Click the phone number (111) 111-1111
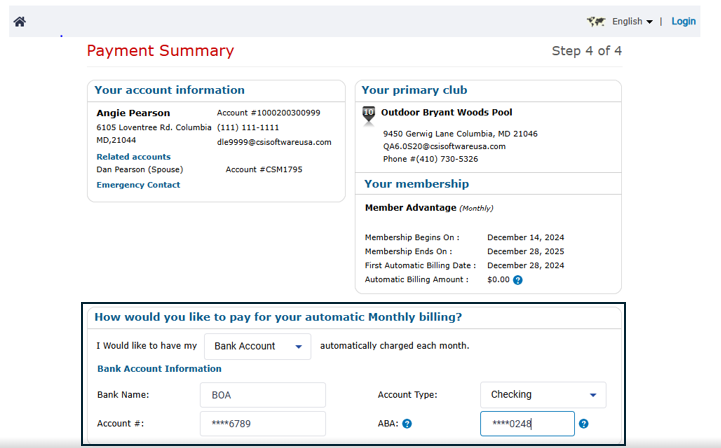721x448 pixels. [x=248, y=127]
